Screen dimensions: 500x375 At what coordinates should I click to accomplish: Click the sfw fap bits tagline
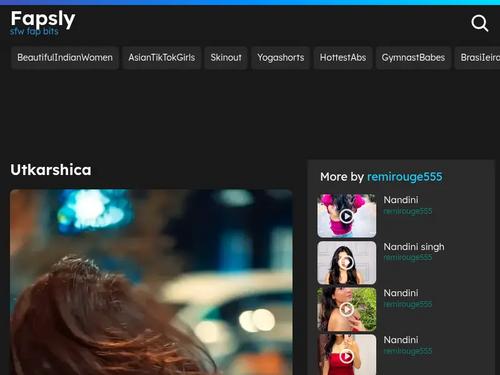click(34, 32)
